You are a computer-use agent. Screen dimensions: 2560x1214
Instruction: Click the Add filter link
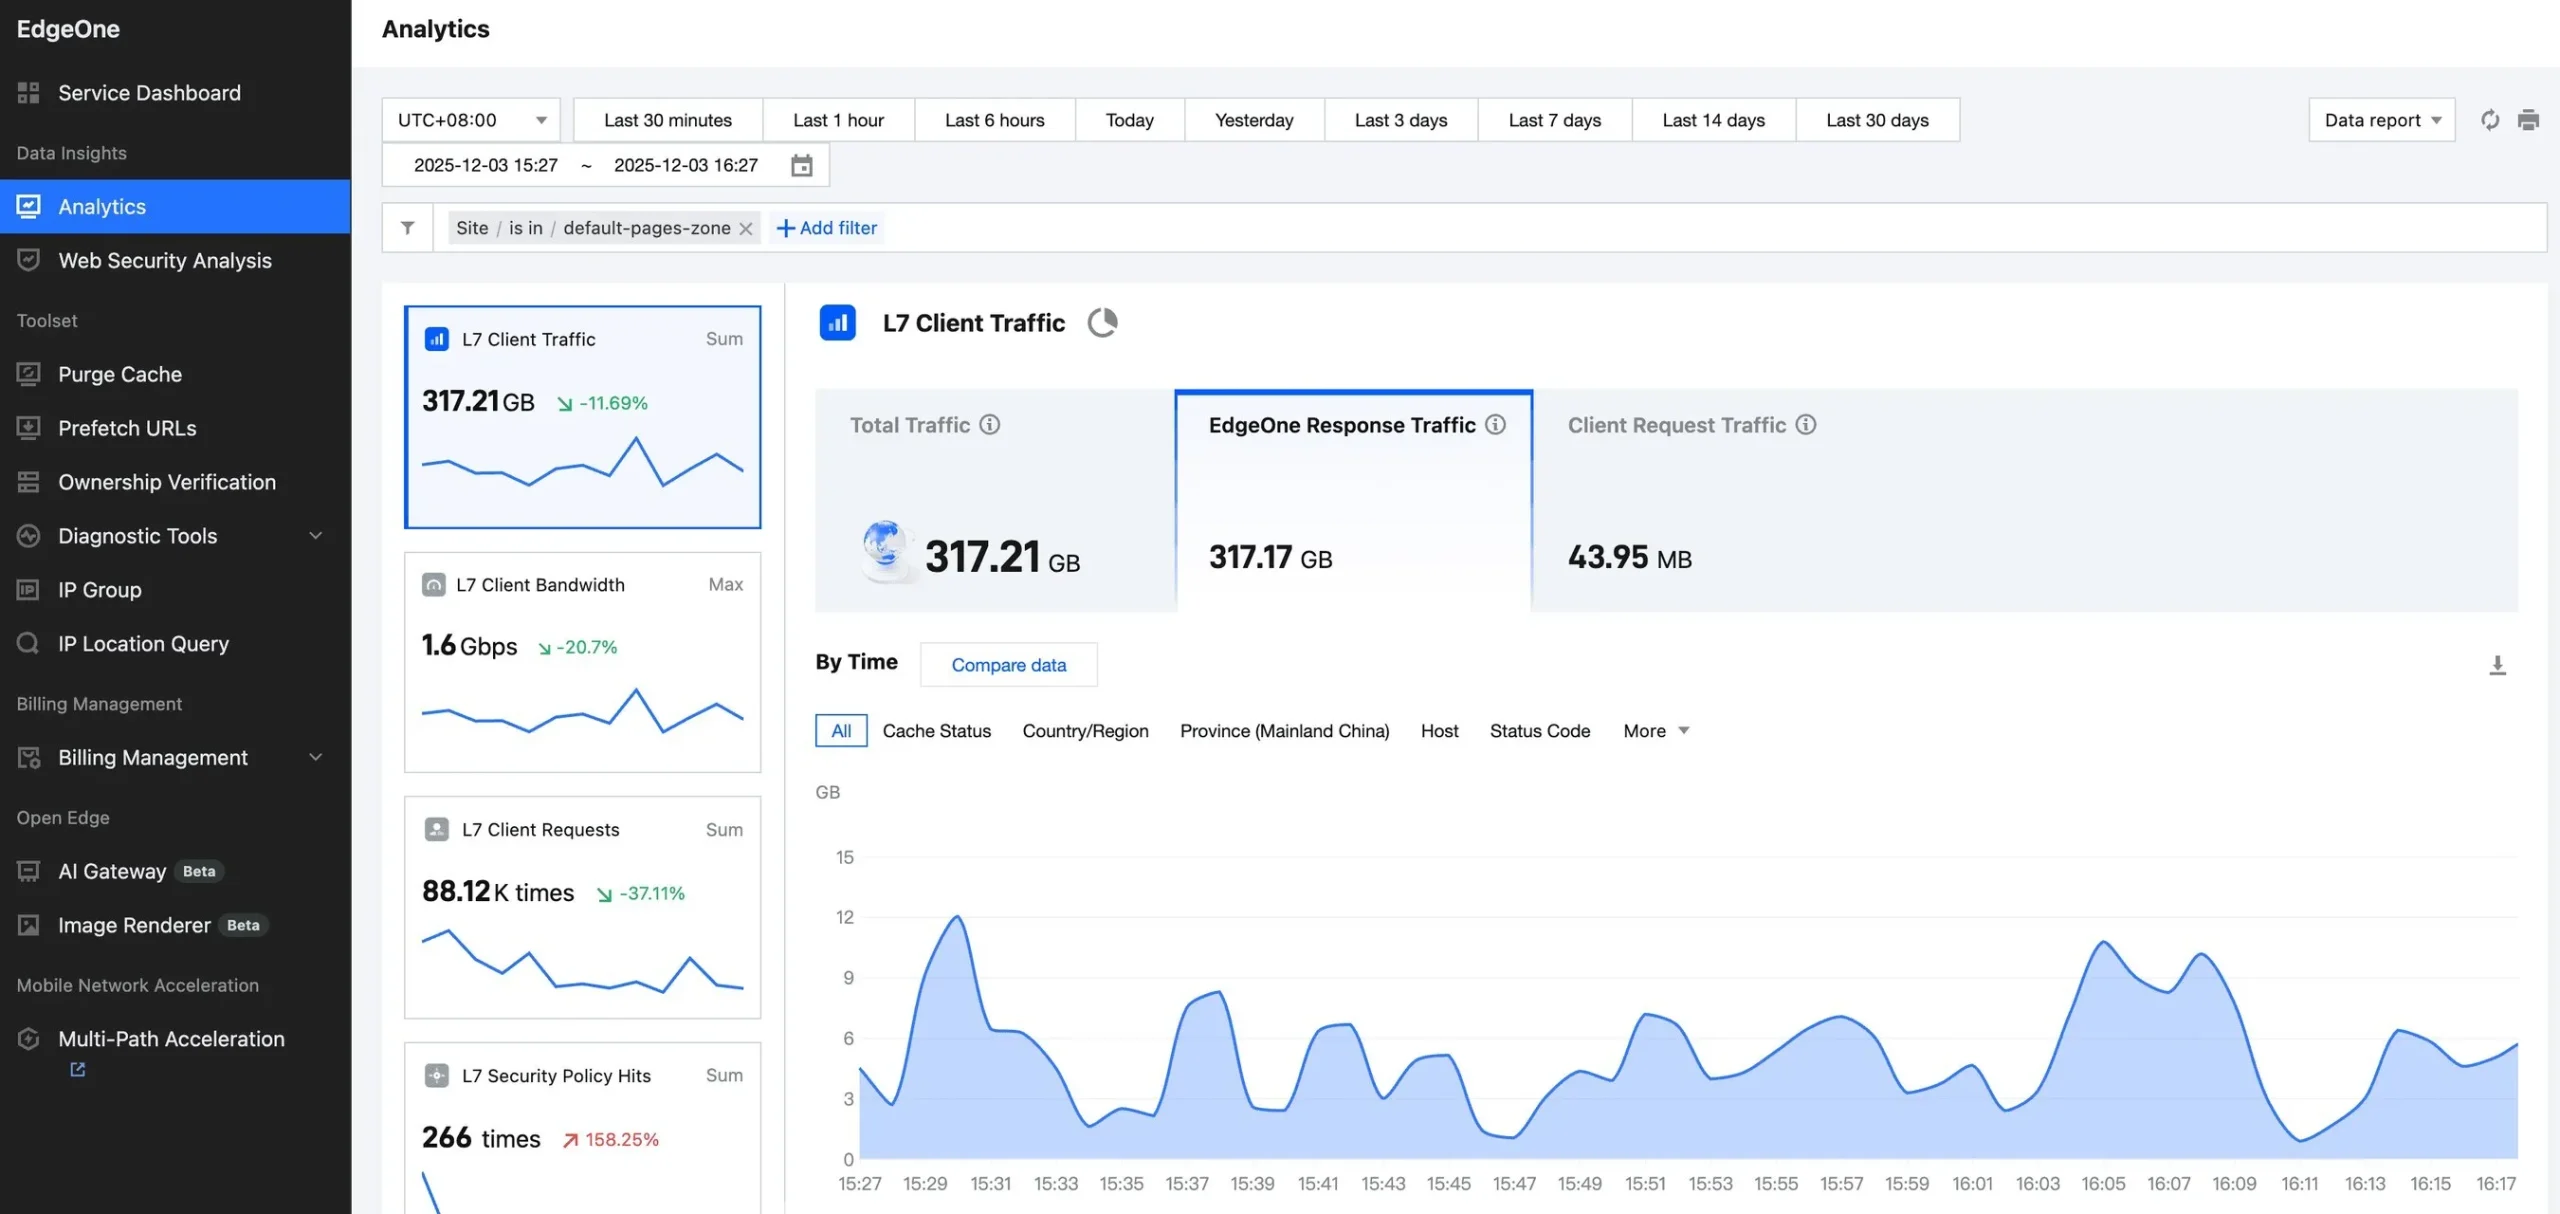tap(826, 227)
